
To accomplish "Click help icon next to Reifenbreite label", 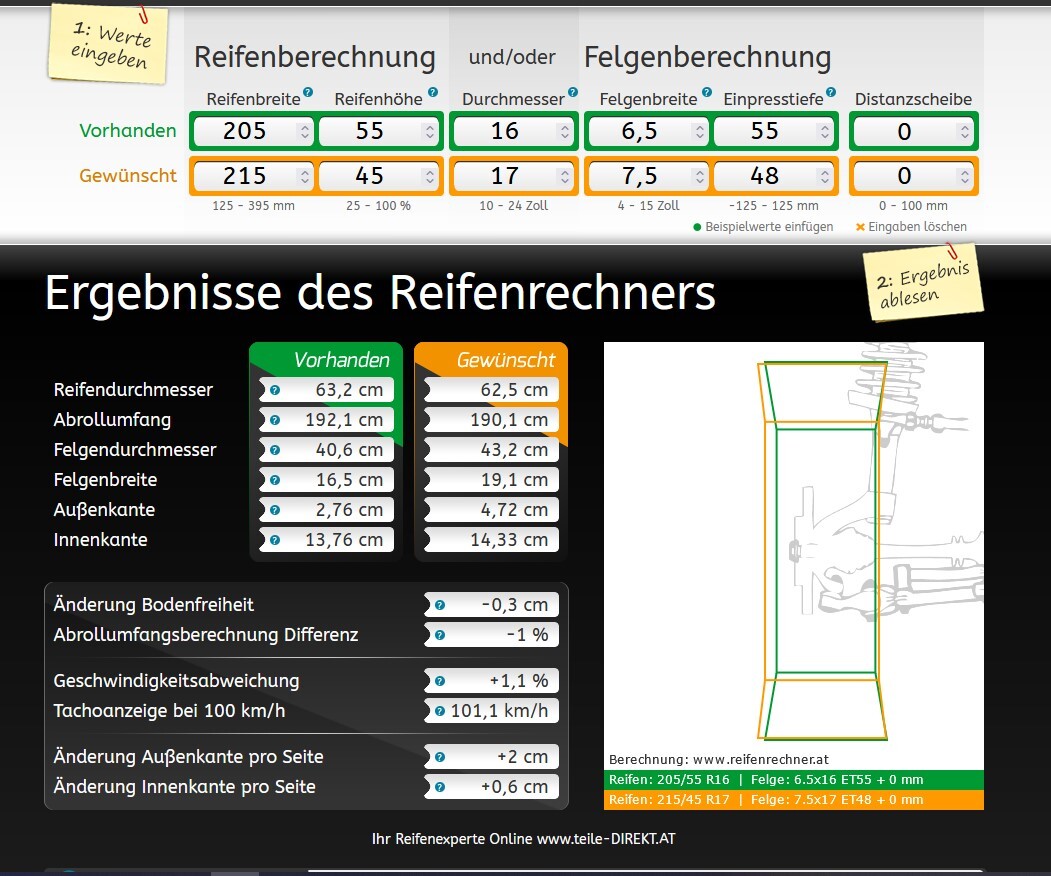I will pyautogui.click(x=308, y=92).
